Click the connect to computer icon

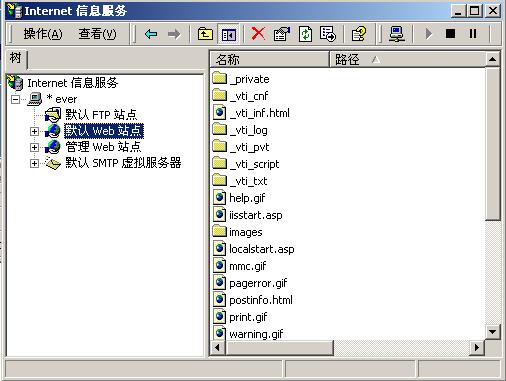(x=397, y=34)
